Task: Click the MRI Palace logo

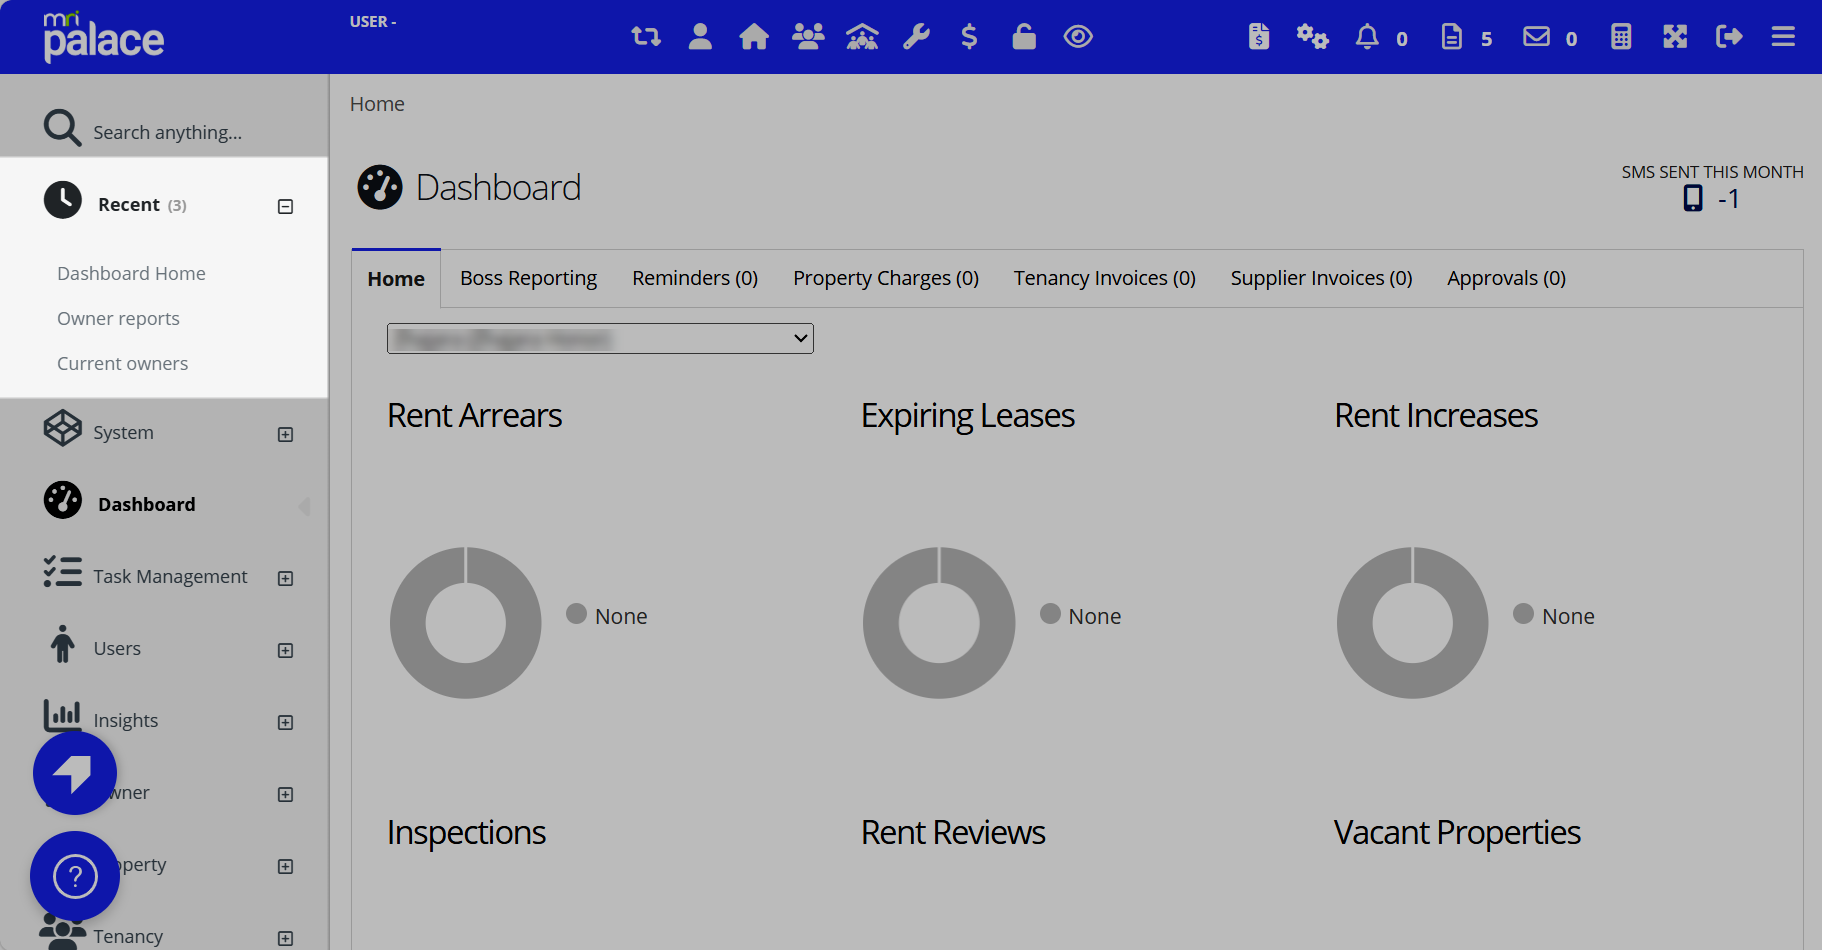Action: tap(104, 37)
